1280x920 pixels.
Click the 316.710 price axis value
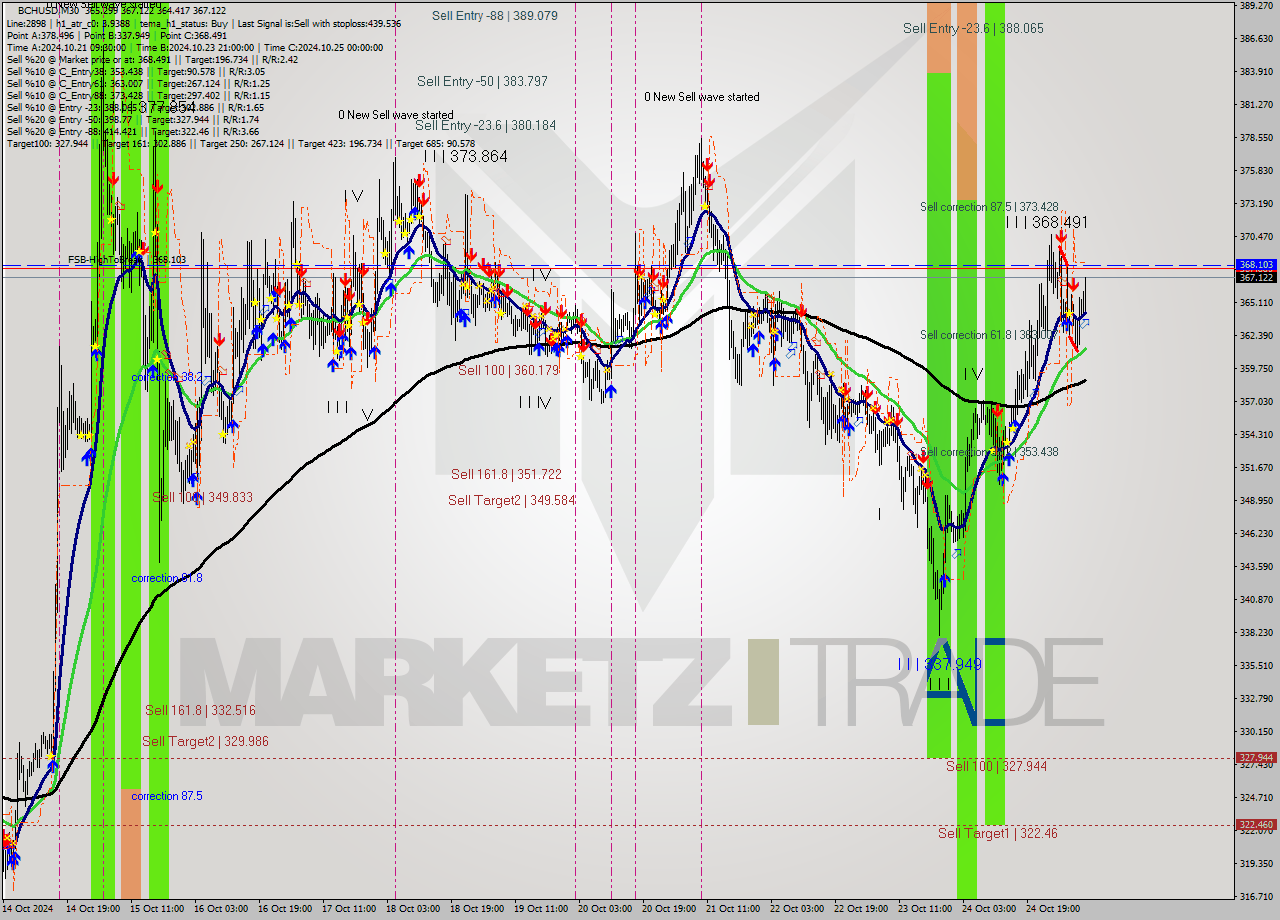point(1256,896)
